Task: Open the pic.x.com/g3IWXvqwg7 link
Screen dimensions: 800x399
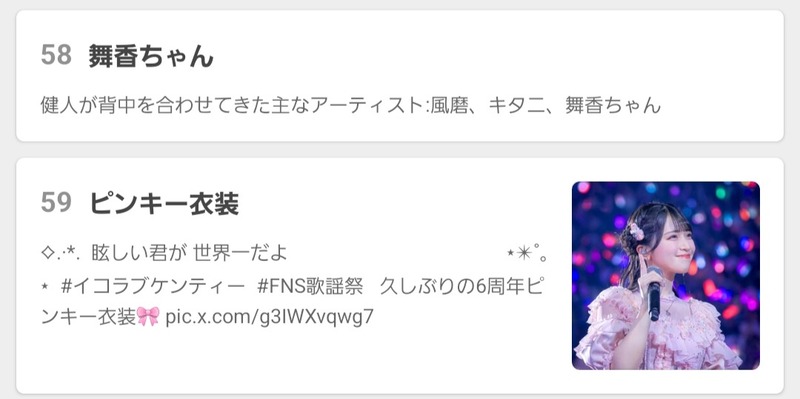Action: tap(269, 317)
